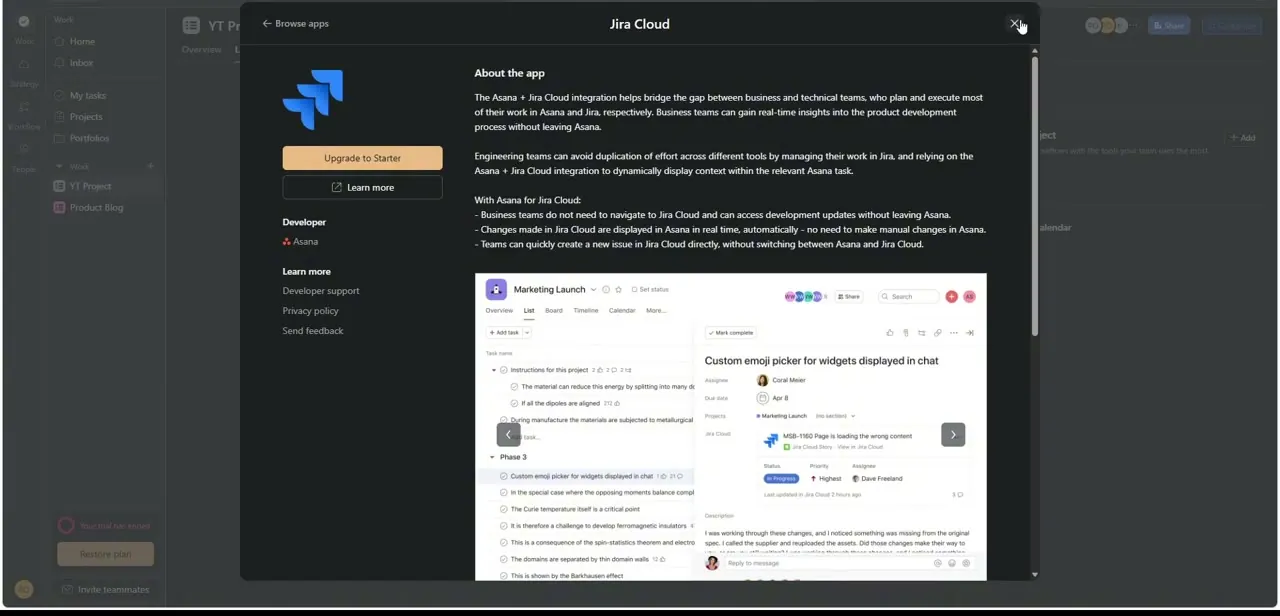The image size is (1280, 616).
Task: Add new item with Work section plus
Action: (x=150, y=166)
